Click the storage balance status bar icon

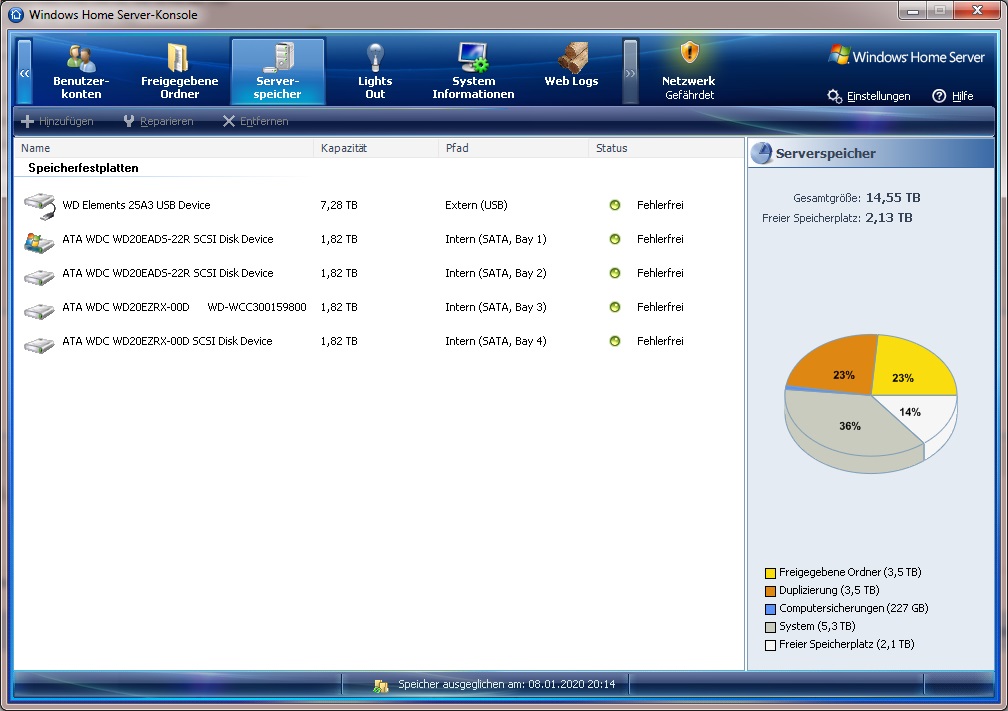tap(381, 685)
